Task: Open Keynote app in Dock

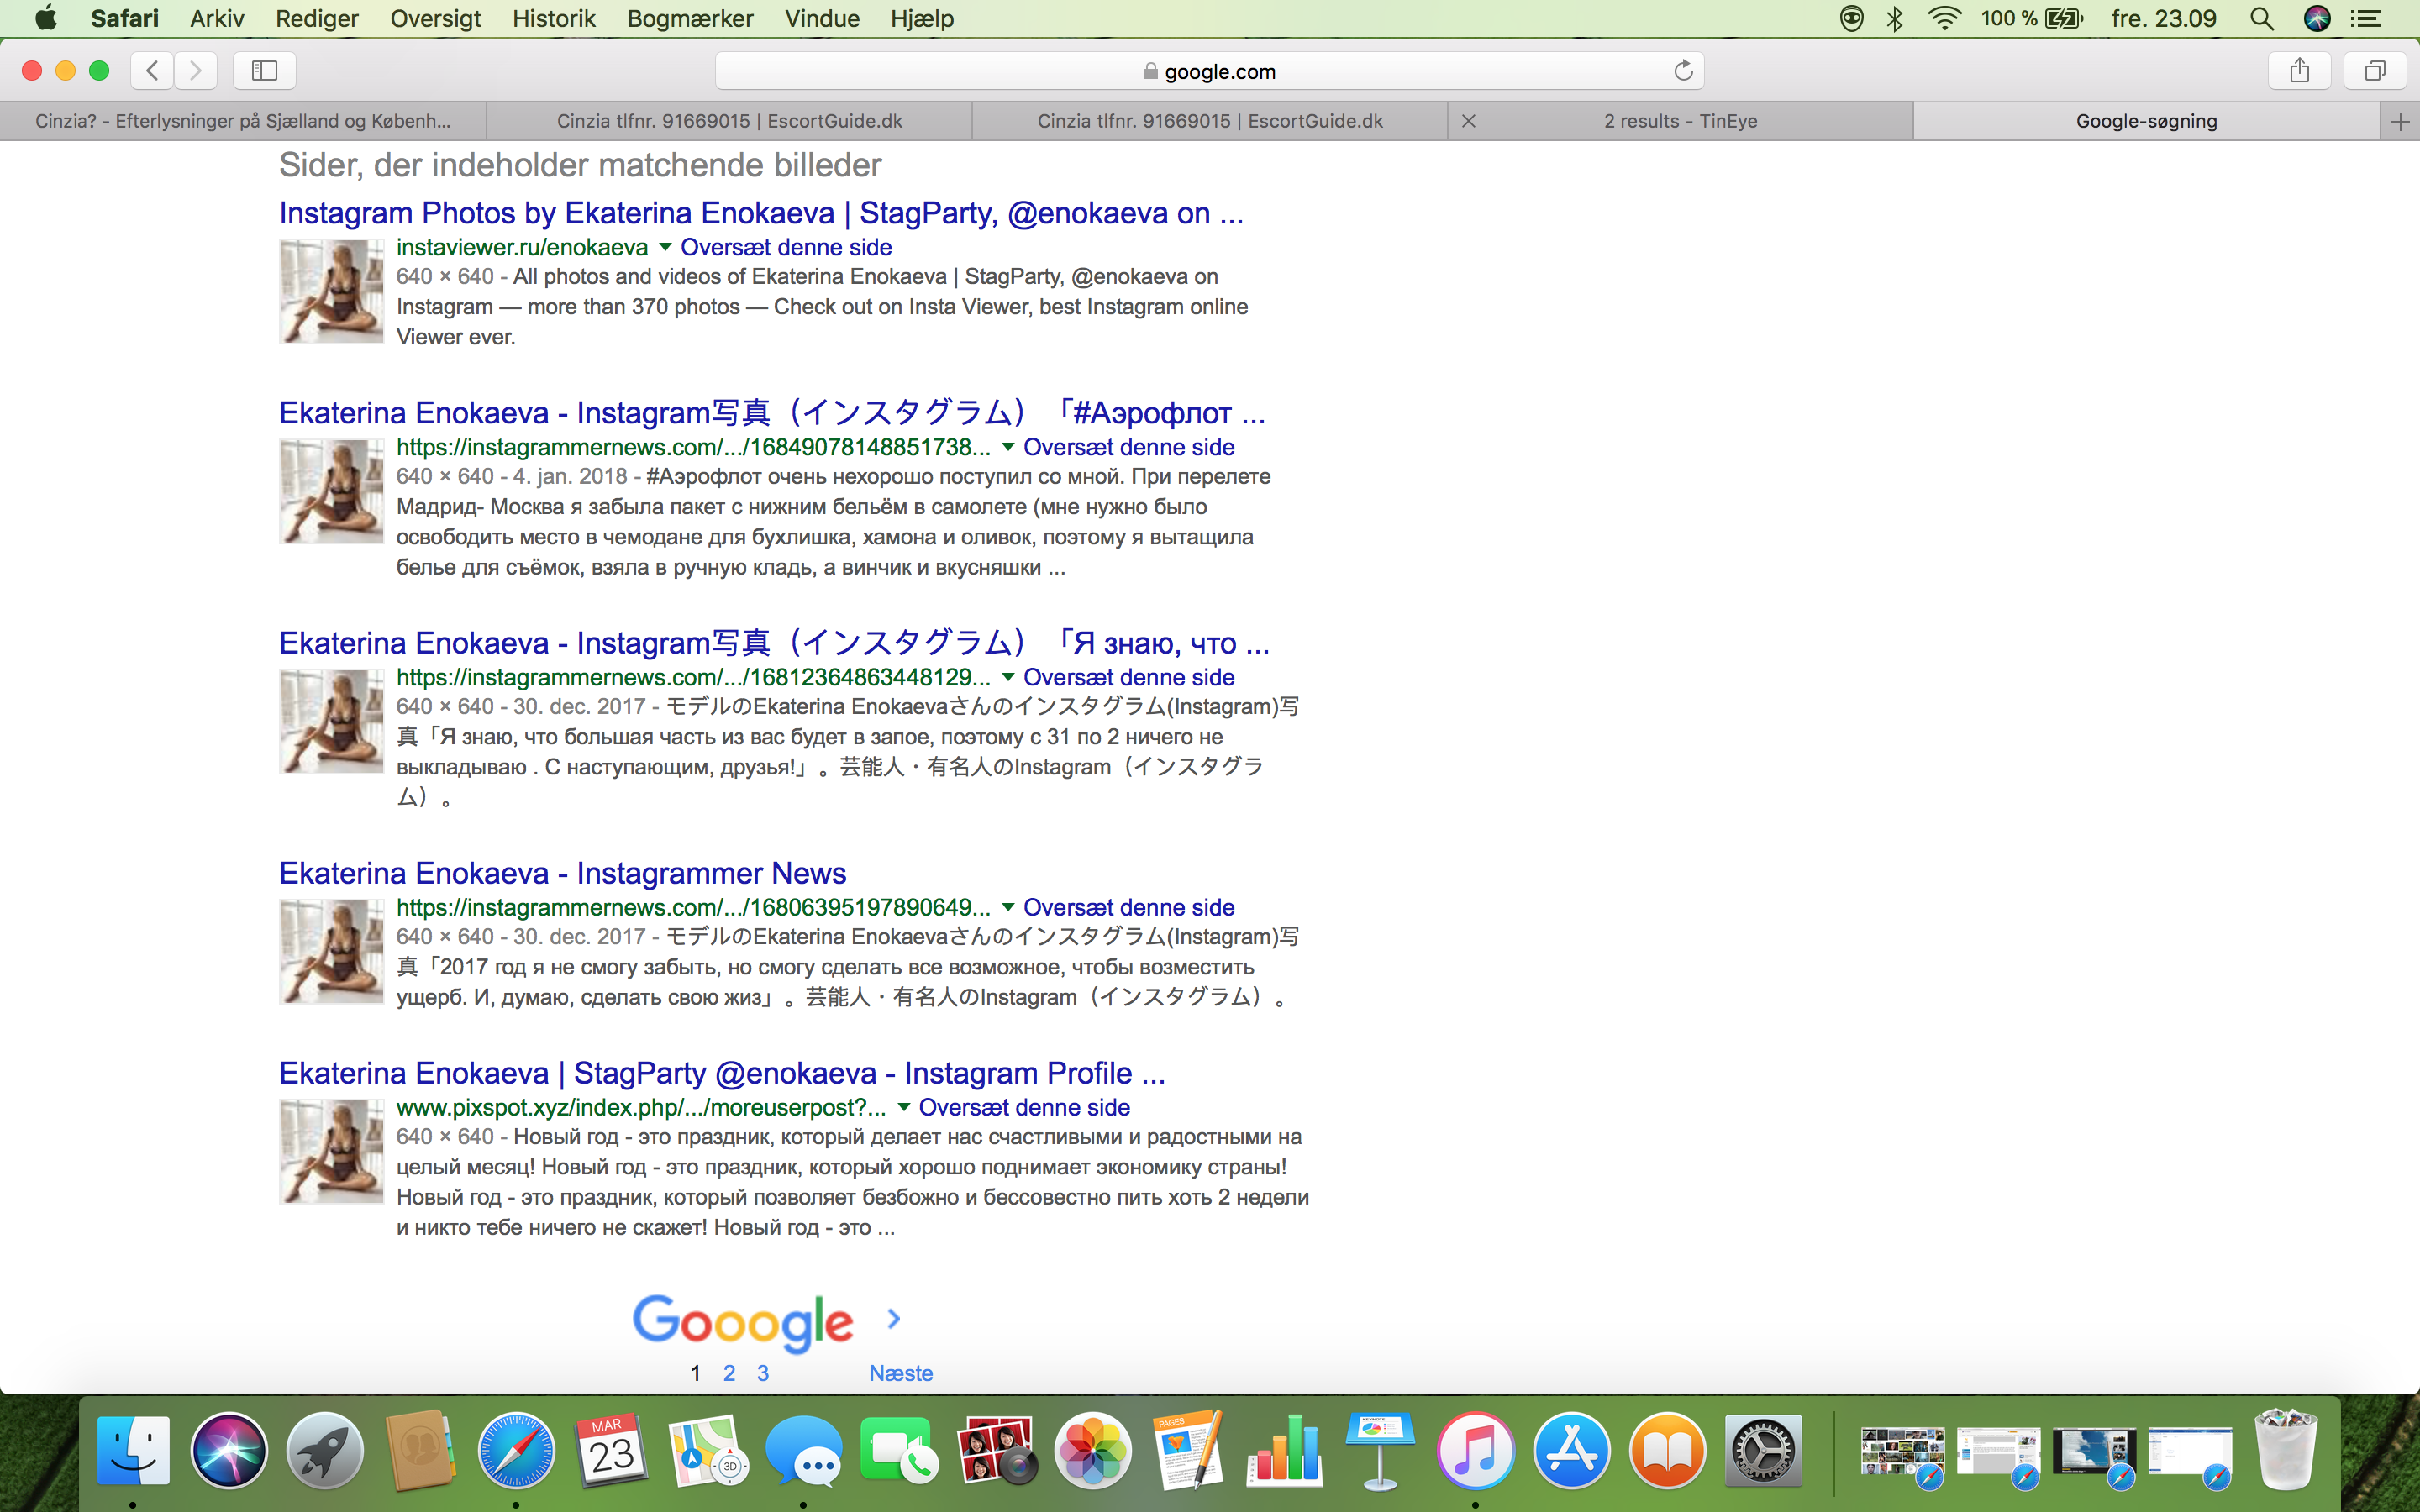Action: click(1380, 1449)
